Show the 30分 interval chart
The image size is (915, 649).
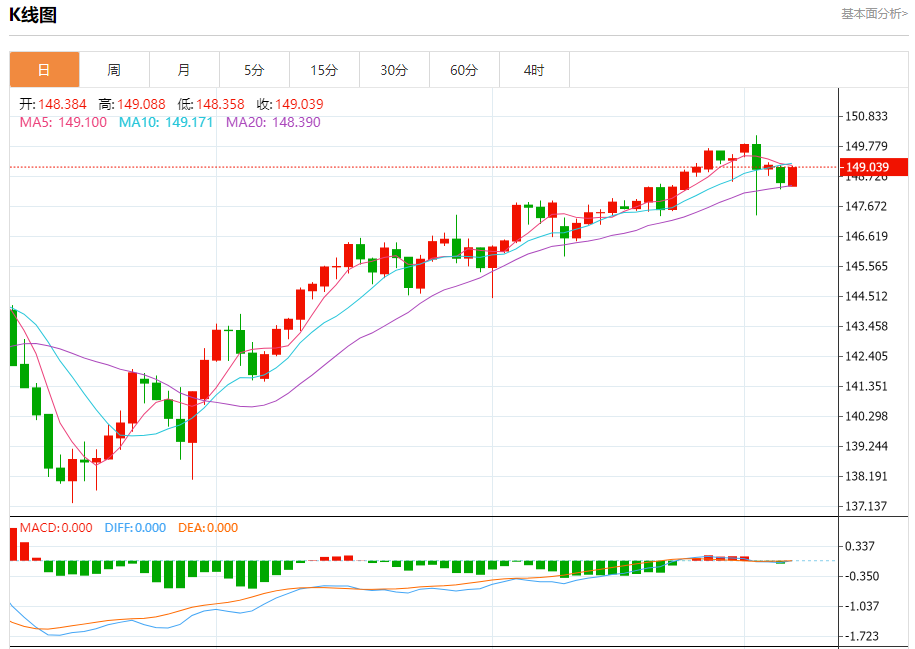(394, 70)
